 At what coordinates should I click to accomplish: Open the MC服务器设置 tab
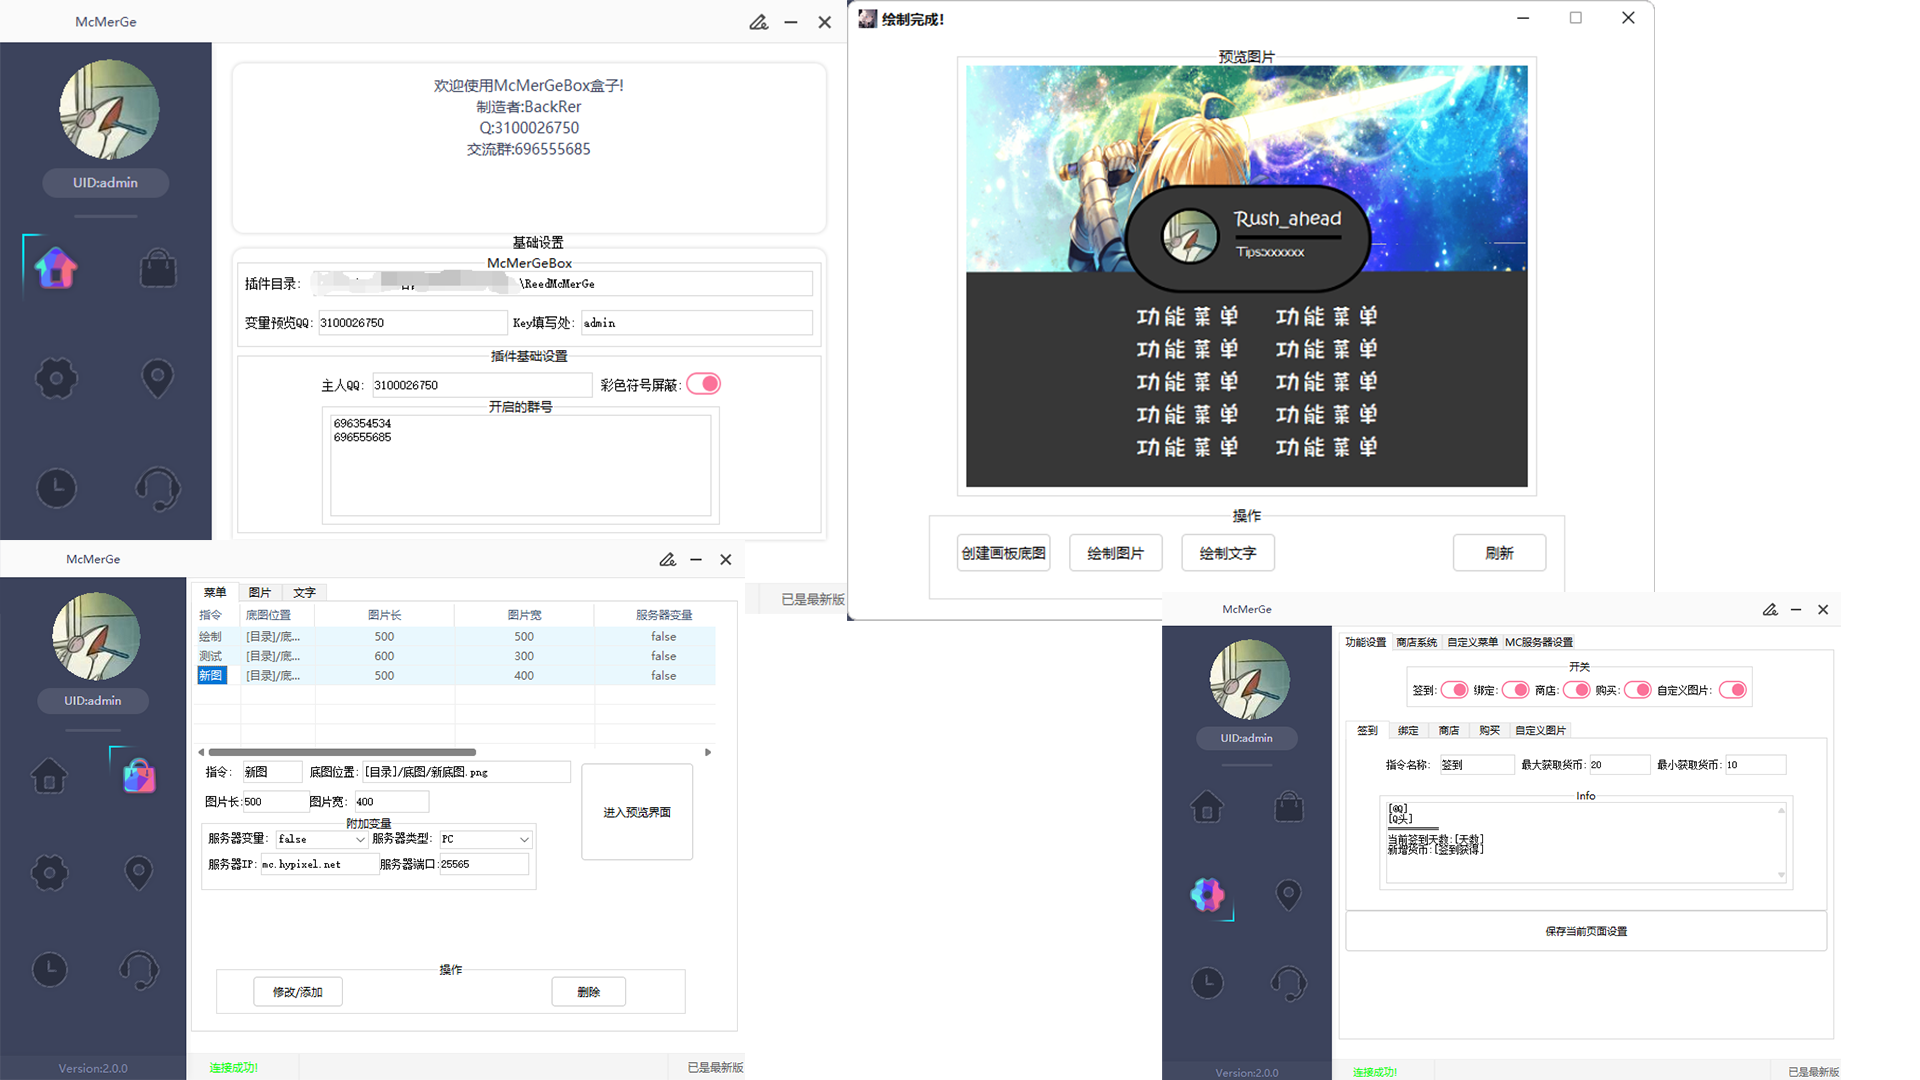(1539, 642)
